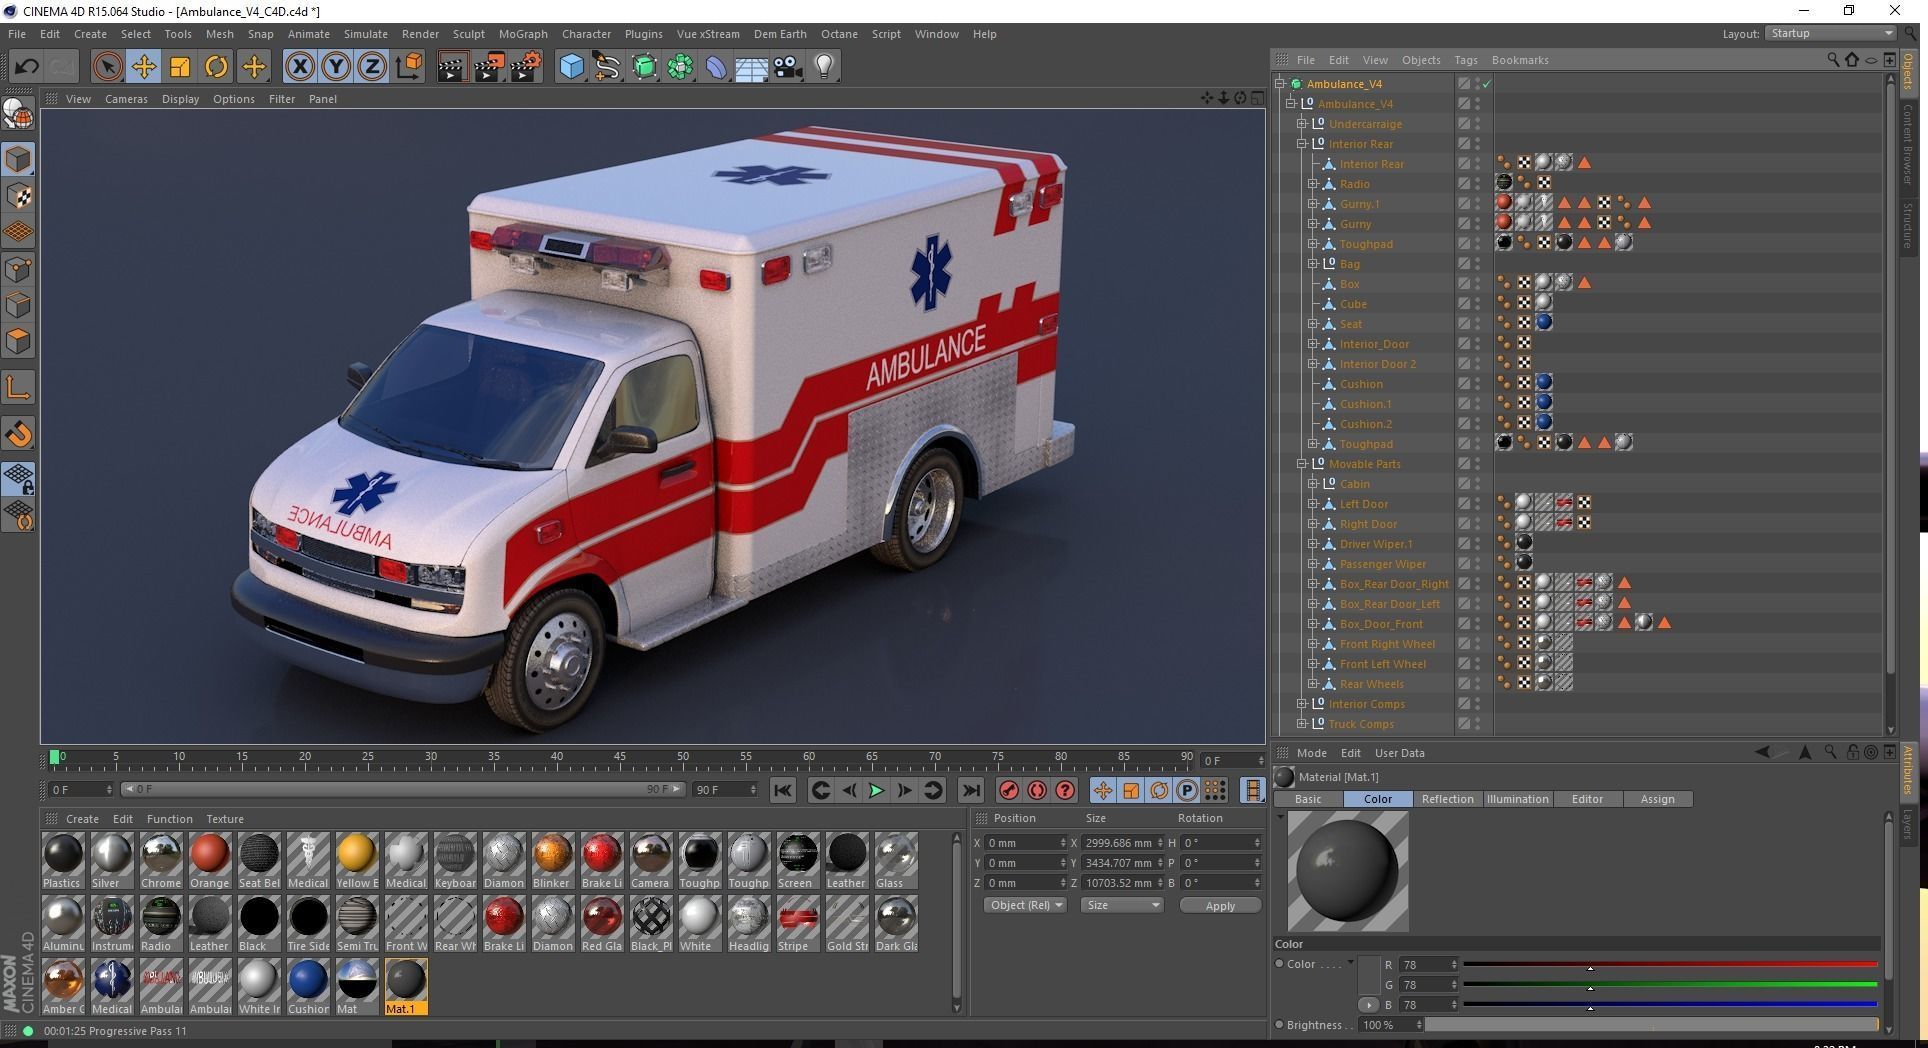This screenshot has width=1928, height=1048.
Task: Click the Apply button
Action: coord(1220,906)
